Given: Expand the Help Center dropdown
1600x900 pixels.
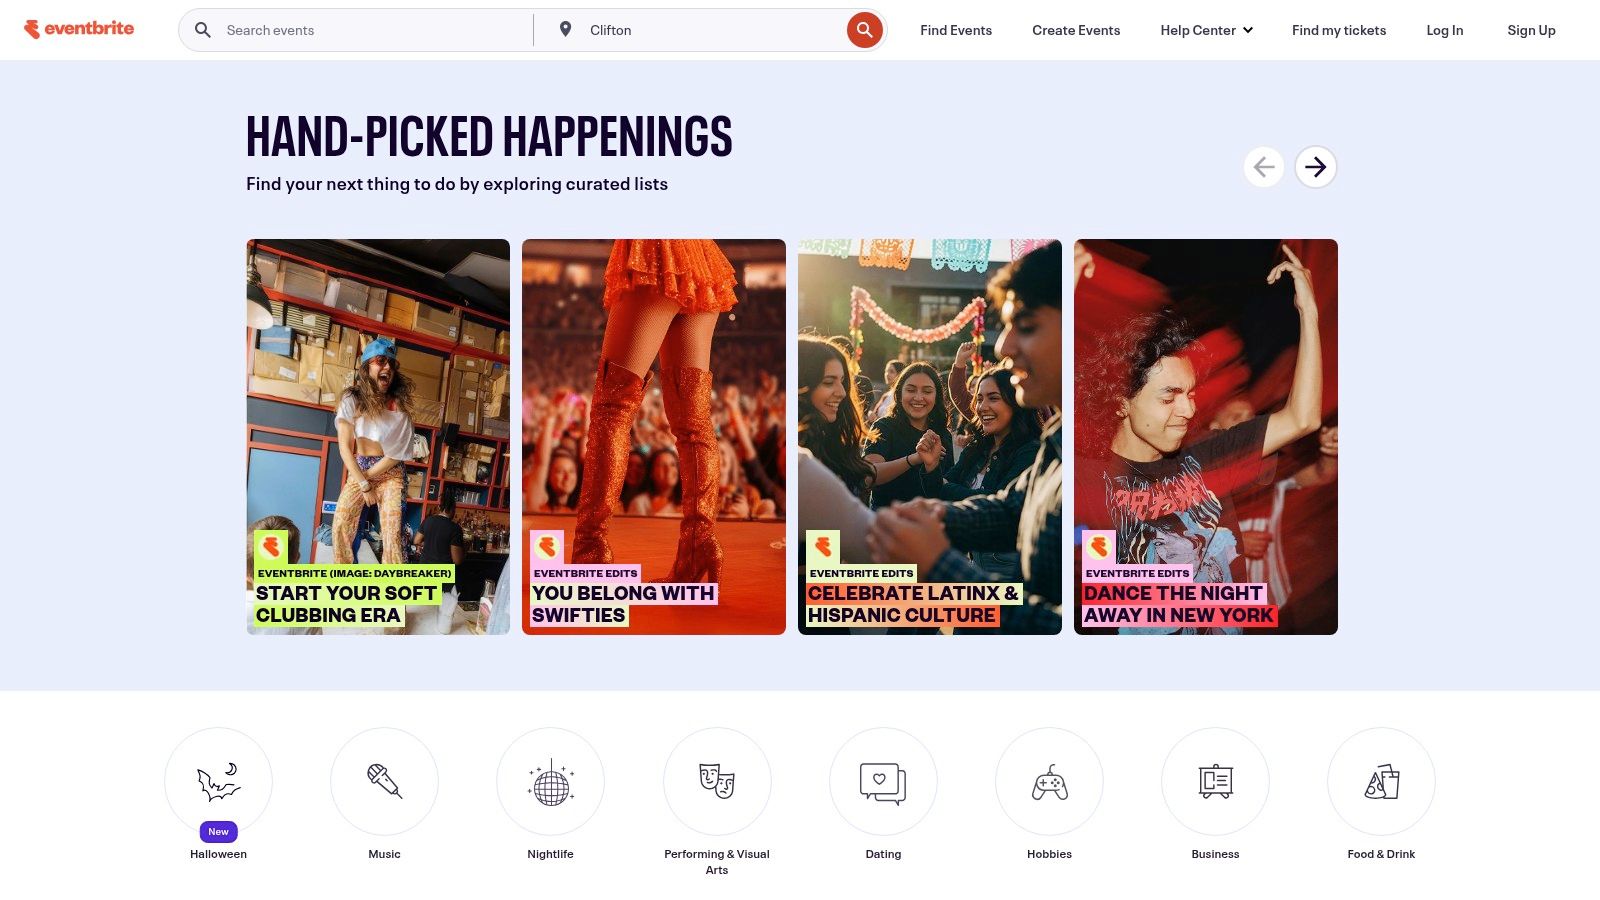Looking at the screenshot, I should (1206, 30).
